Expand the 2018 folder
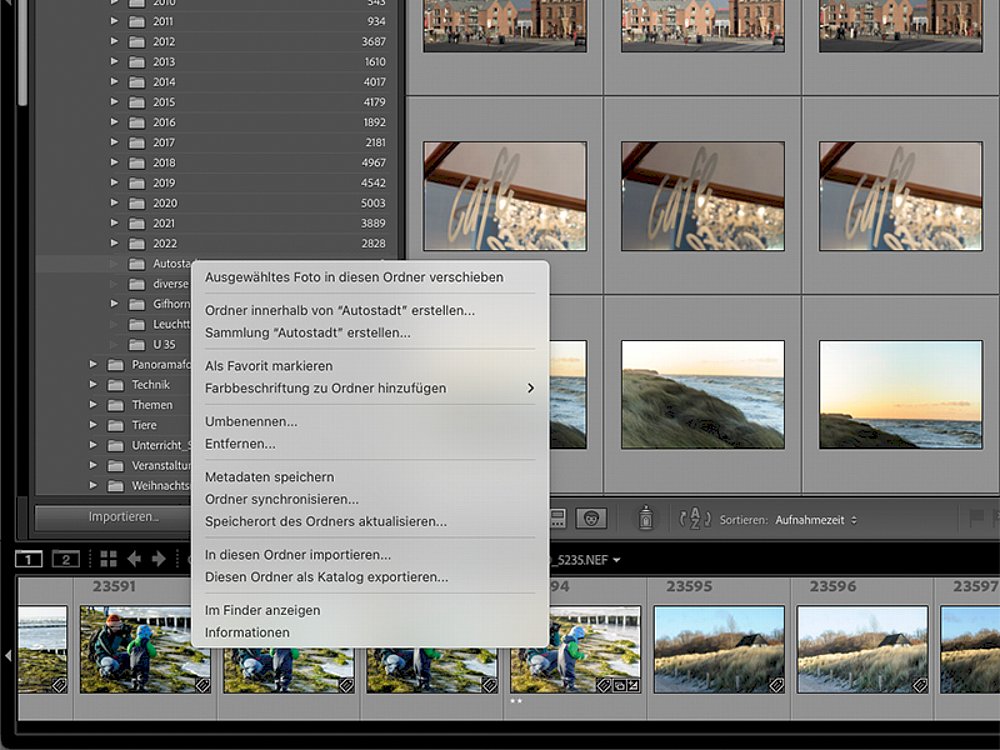 coord(114,163)
